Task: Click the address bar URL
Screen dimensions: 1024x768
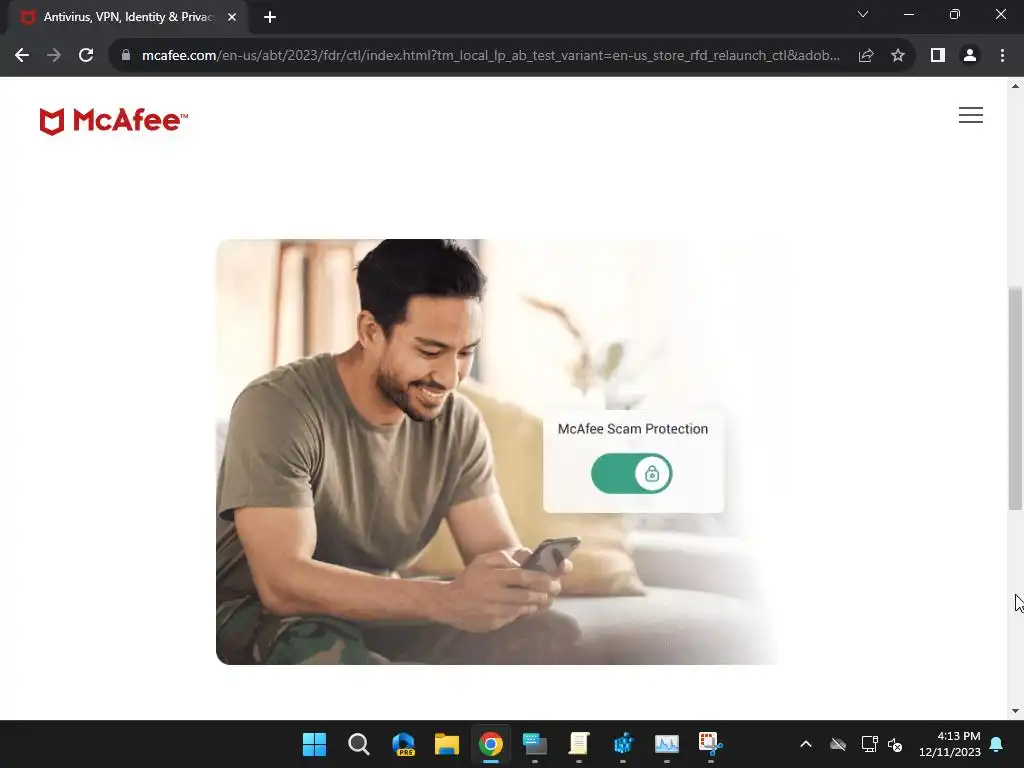Action: [x=490, y=56]
